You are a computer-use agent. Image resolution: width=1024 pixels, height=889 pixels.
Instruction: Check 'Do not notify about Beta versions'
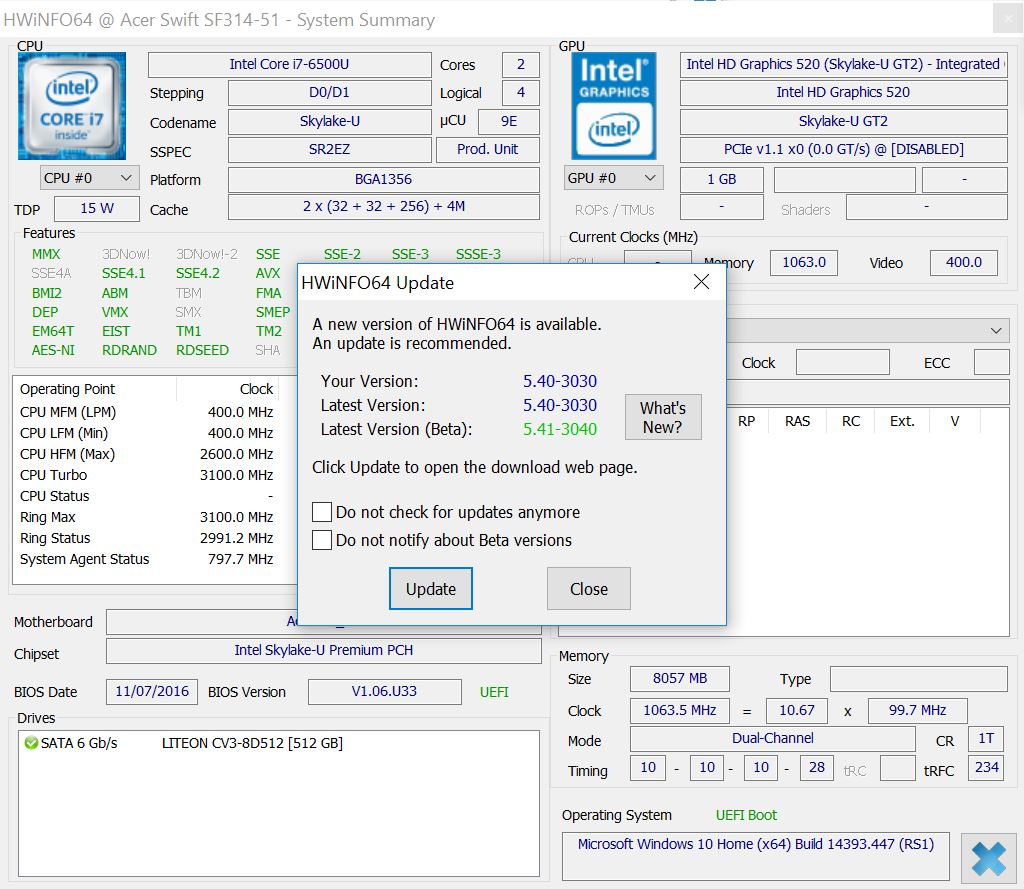(322, 540)
